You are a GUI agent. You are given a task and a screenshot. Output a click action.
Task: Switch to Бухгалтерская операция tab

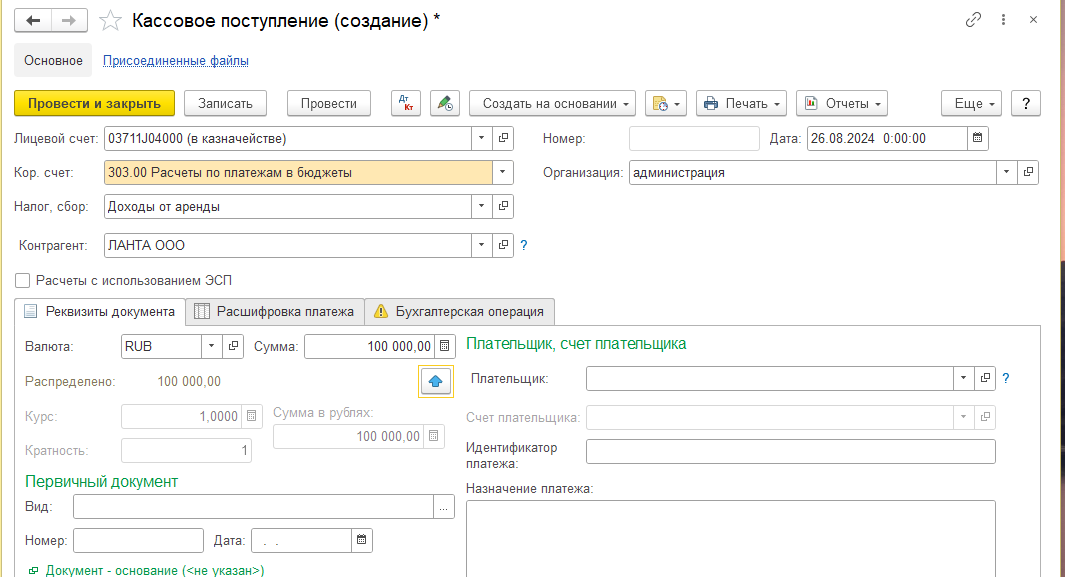pos(460,312)
